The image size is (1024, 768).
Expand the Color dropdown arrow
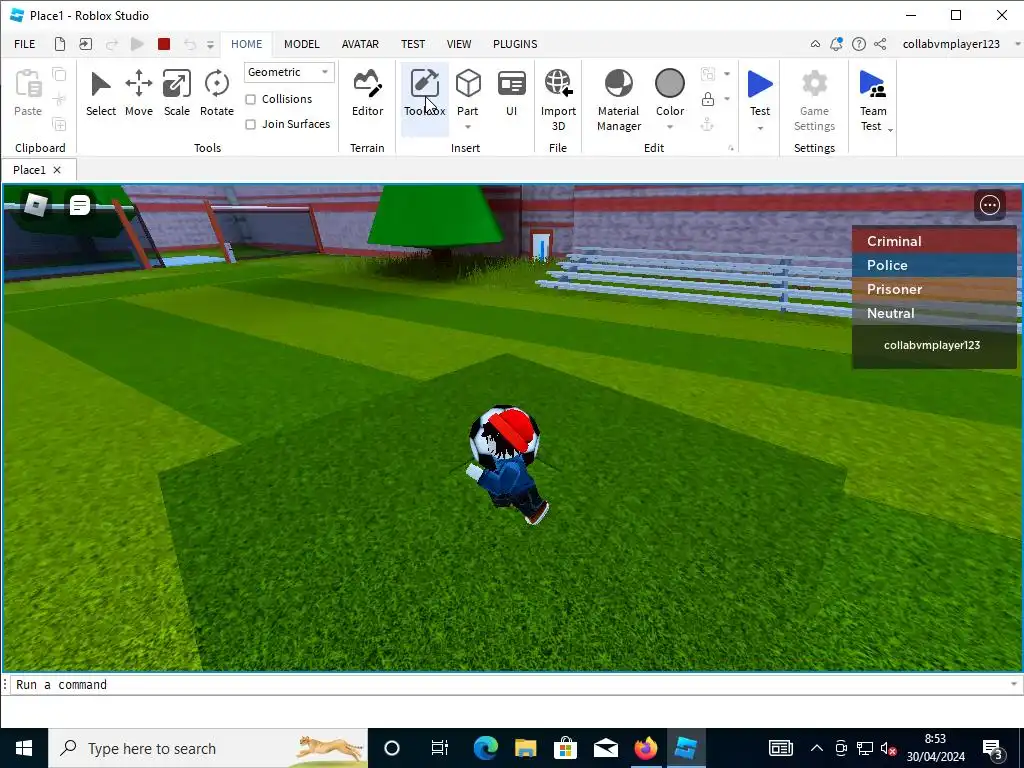(669, 127)
